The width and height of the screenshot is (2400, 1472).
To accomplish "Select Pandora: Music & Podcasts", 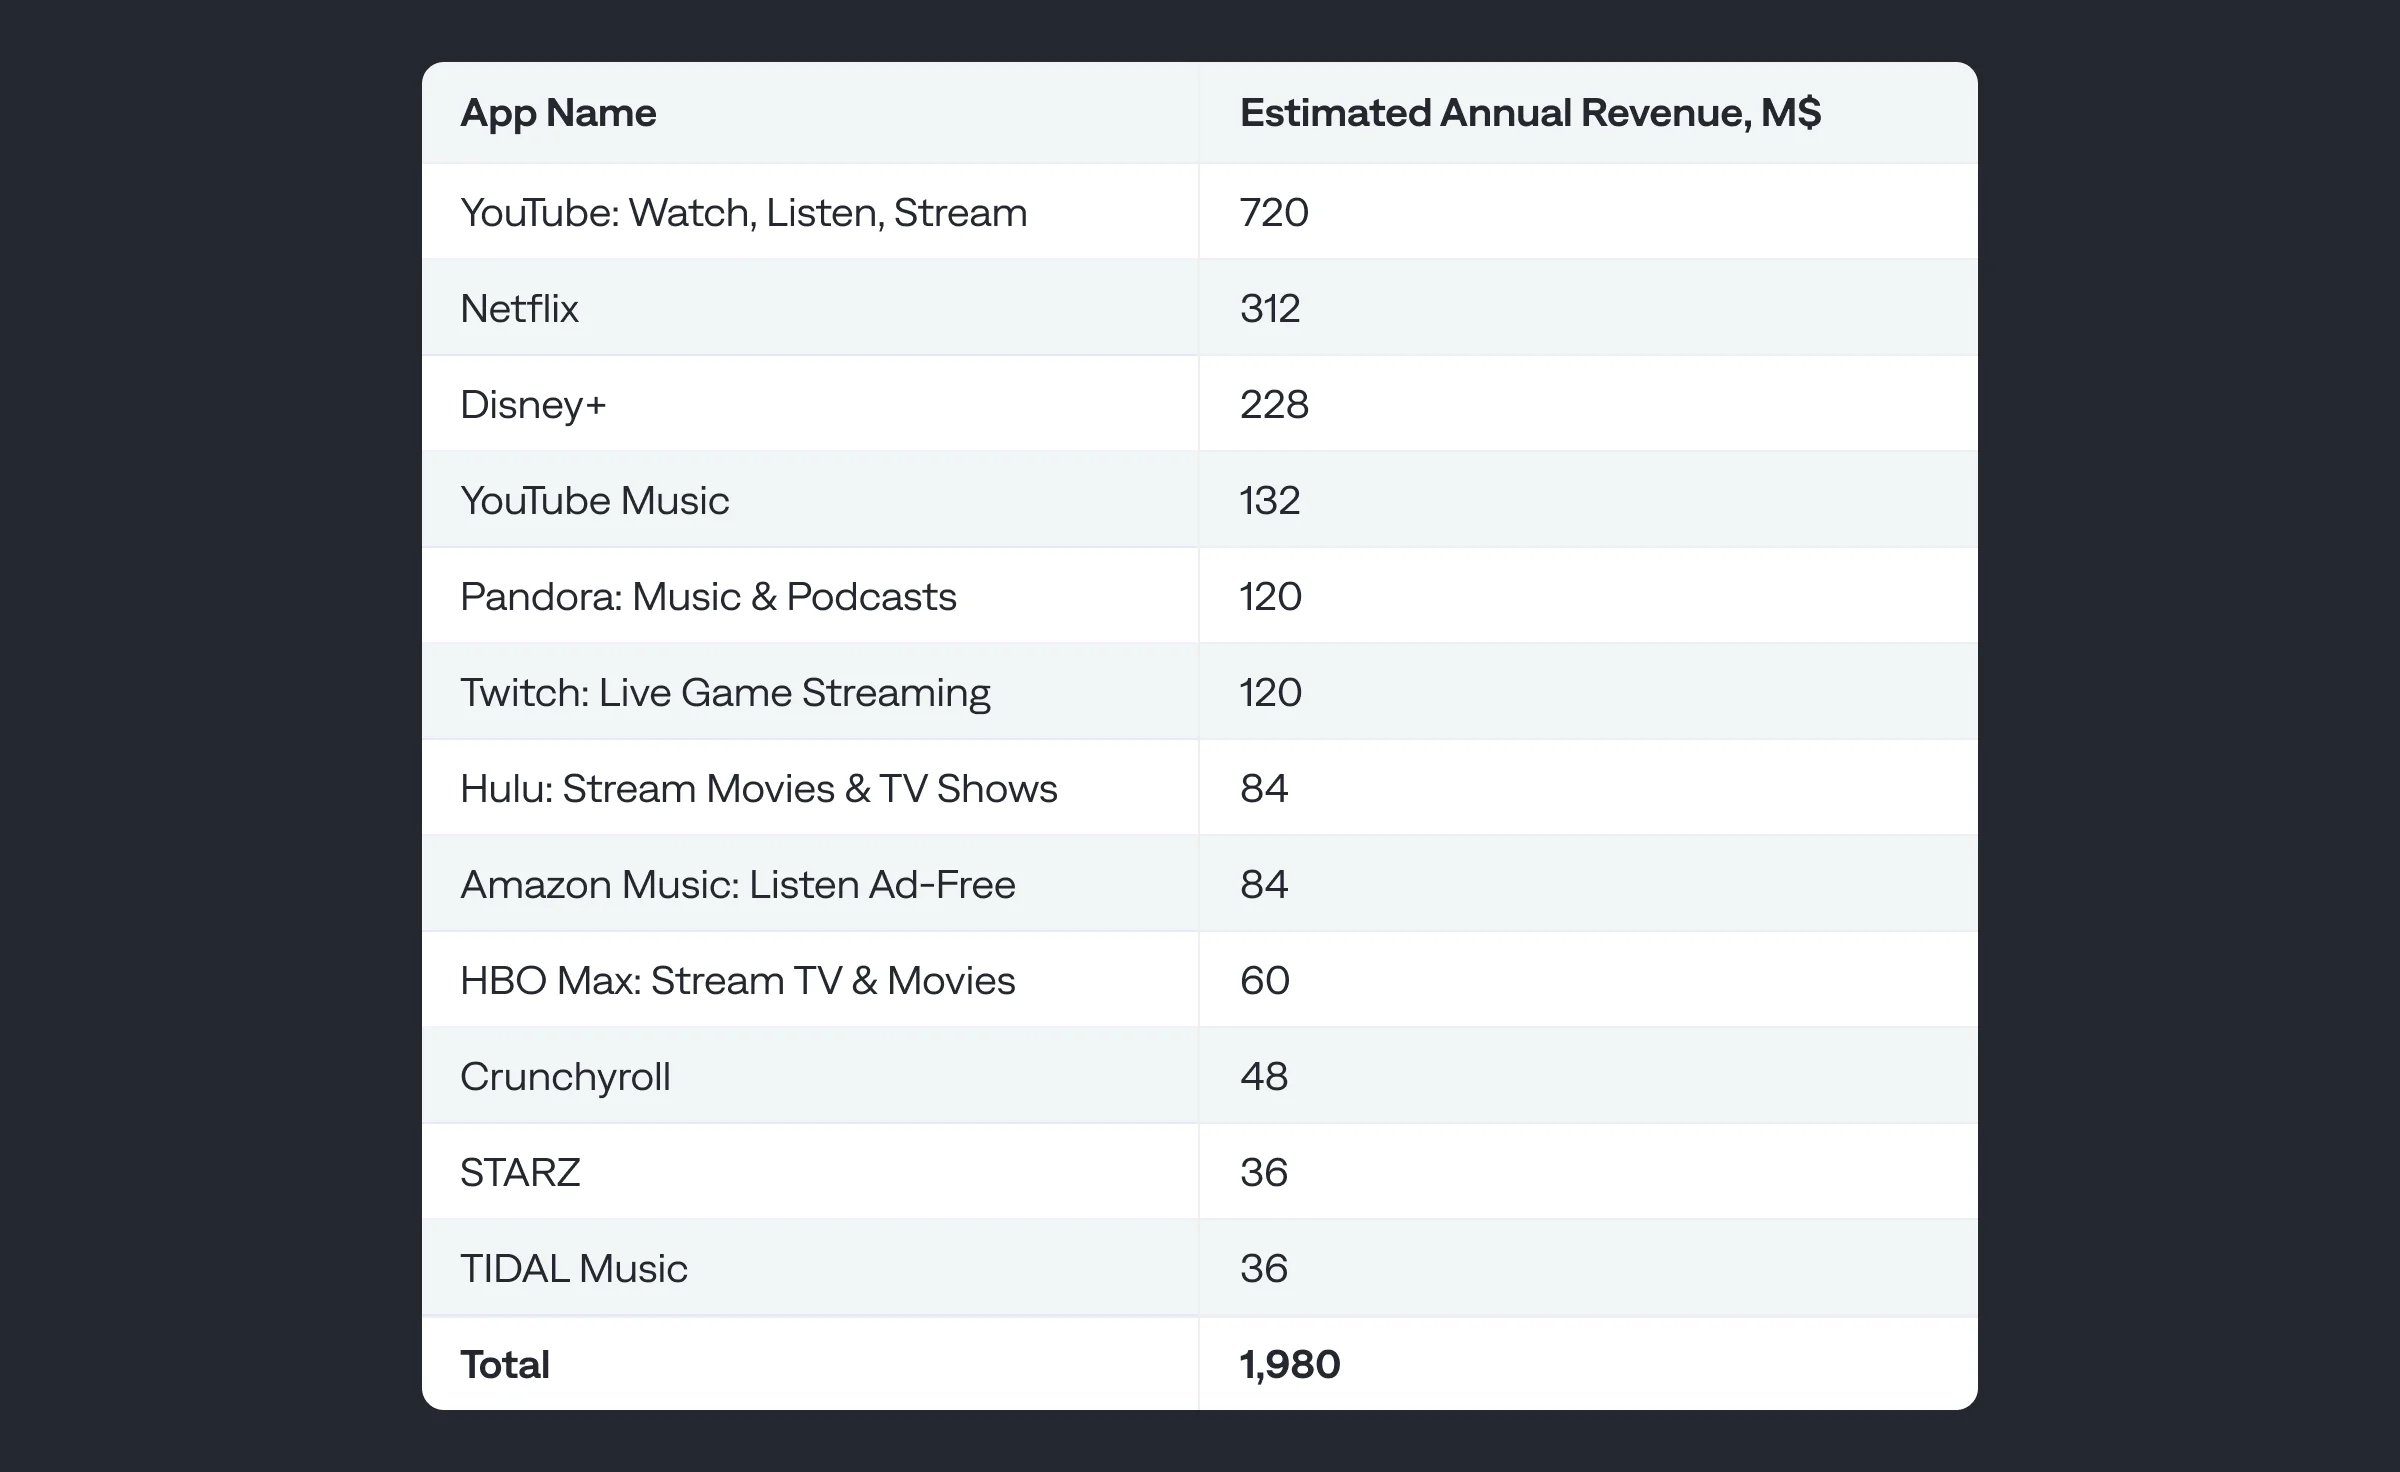I will coord(708,595).
